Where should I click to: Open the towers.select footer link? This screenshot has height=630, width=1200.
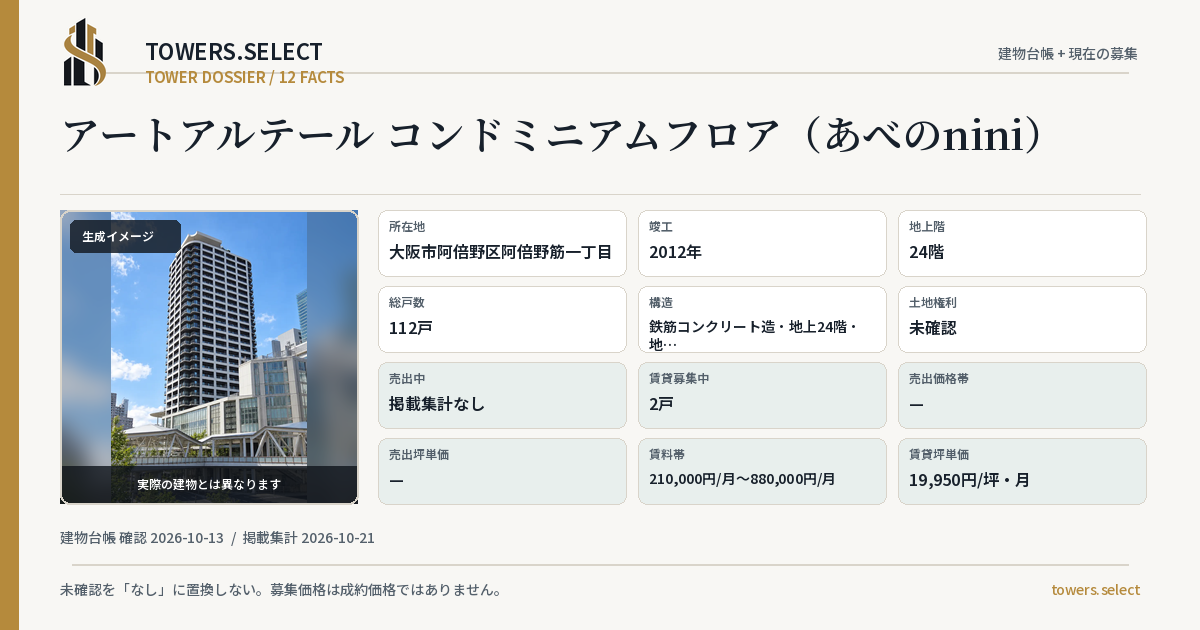pyautogui.click(x=1095, y=590)
